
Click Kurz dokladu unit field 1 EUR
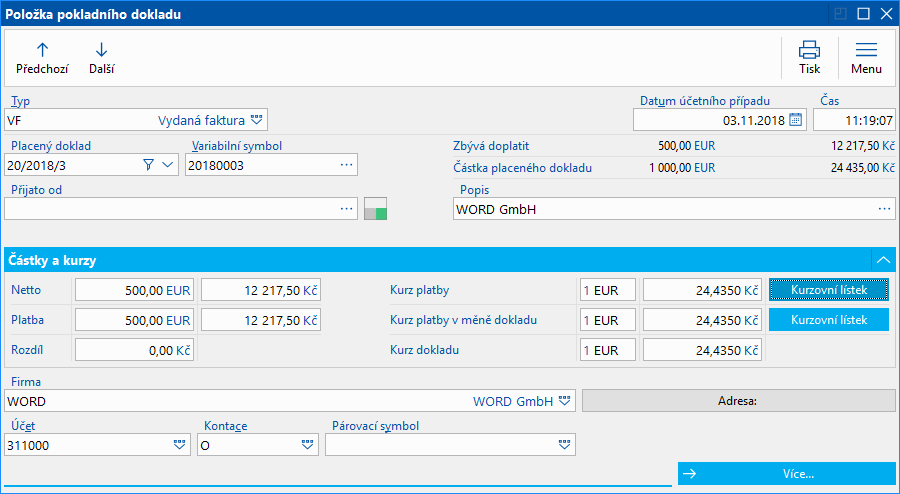(608, 350)
